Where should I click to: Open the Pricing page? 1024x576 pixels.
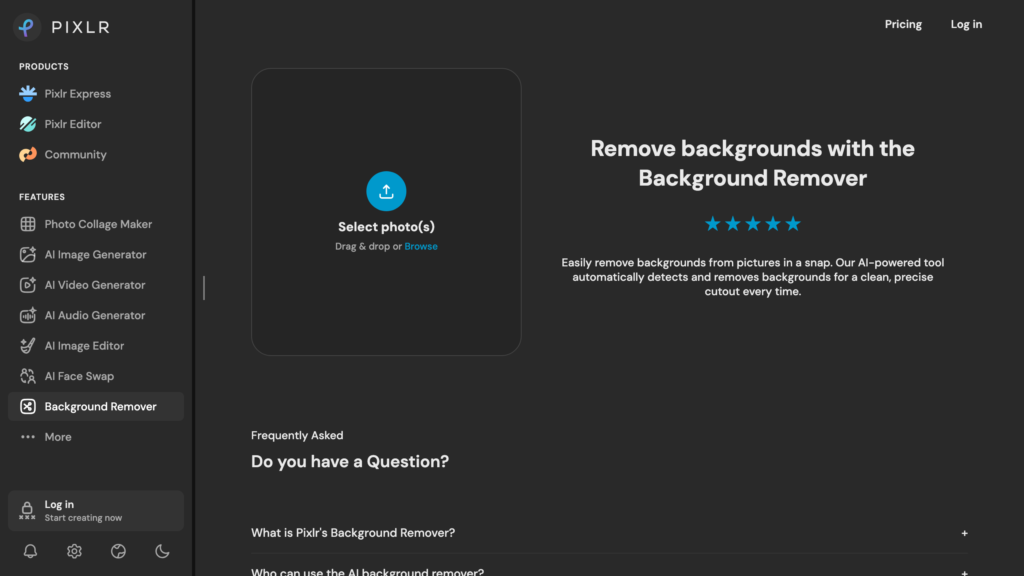(x=903, y=24)
